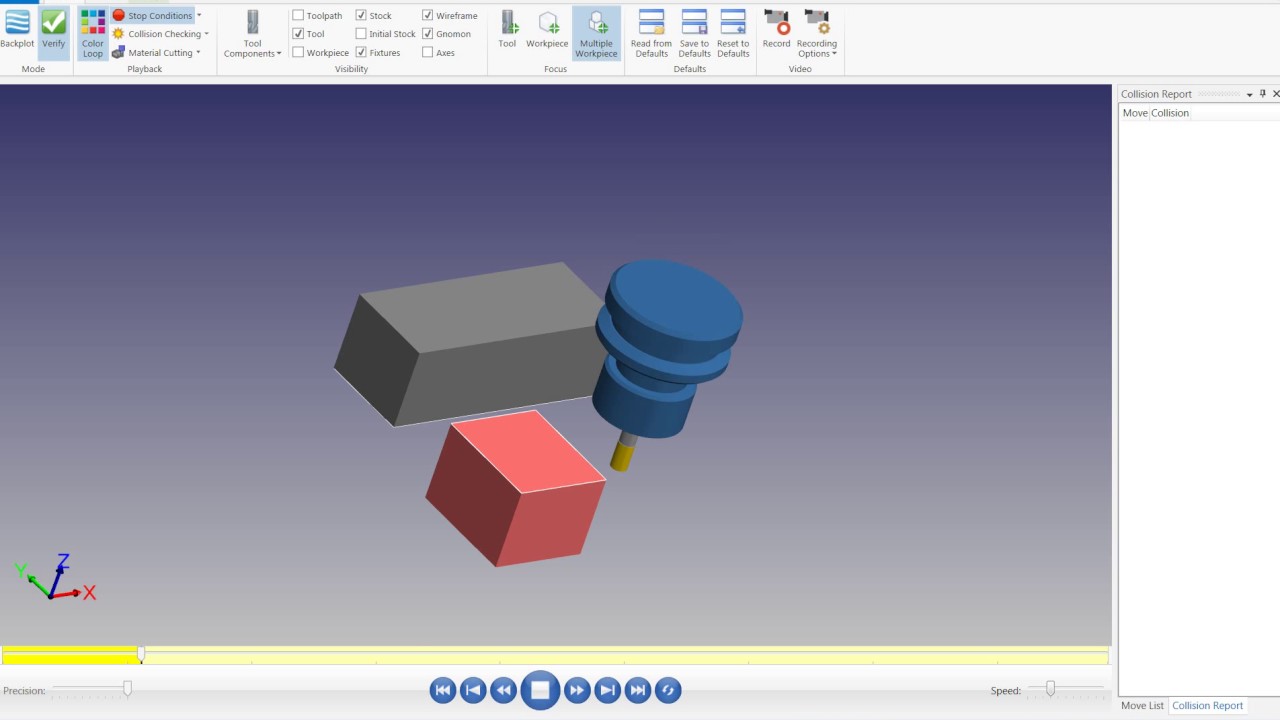
Task: Close the Collision Report panel
Action: (x=1275, y=94)
